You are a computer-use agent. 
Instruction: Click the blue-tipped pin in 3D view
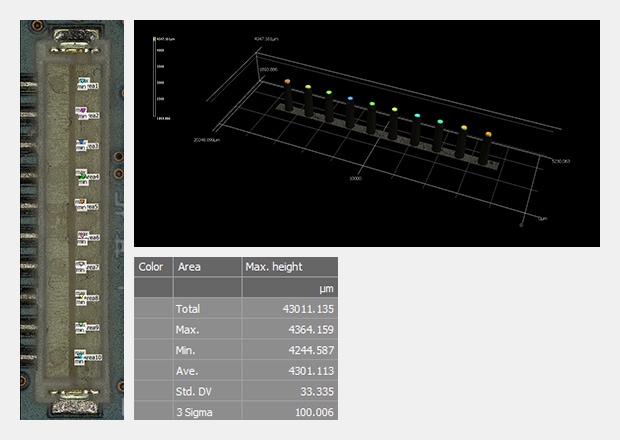click(x=350, y=99)
